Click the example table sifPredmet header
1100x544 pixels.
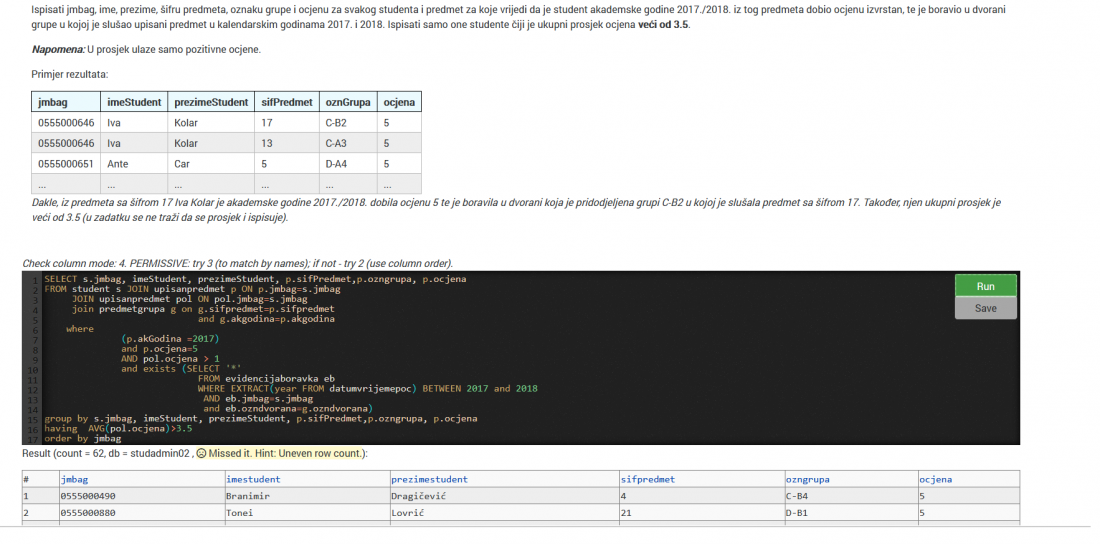click(287, 102)
